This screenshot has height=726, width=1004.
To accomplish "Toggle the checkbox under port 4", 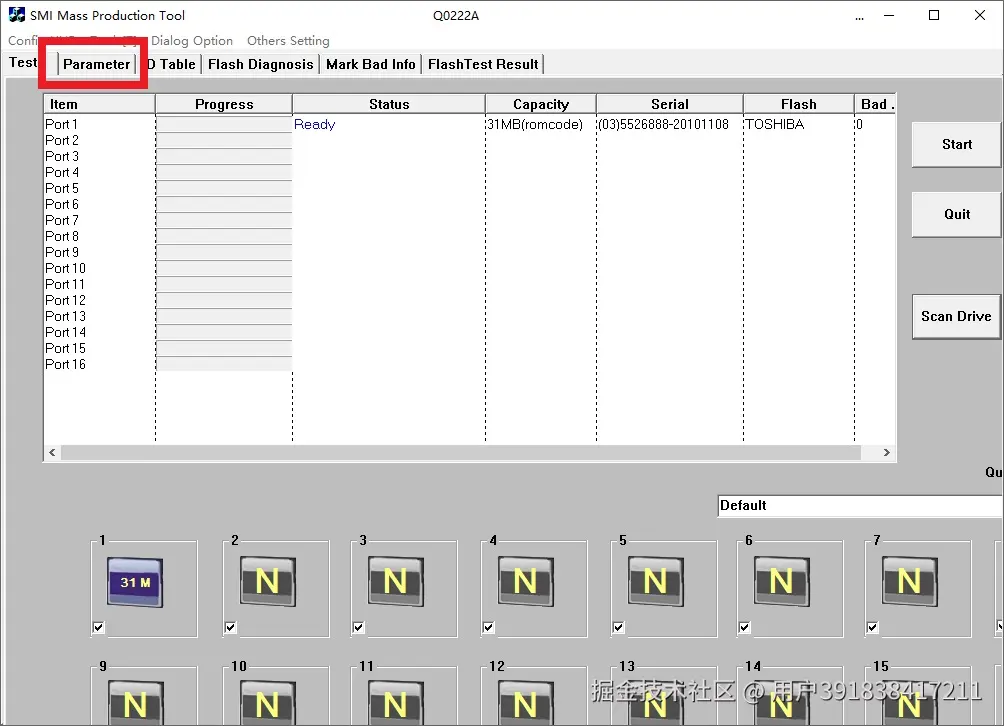I will pyautogui.click(x=489, y=627).
